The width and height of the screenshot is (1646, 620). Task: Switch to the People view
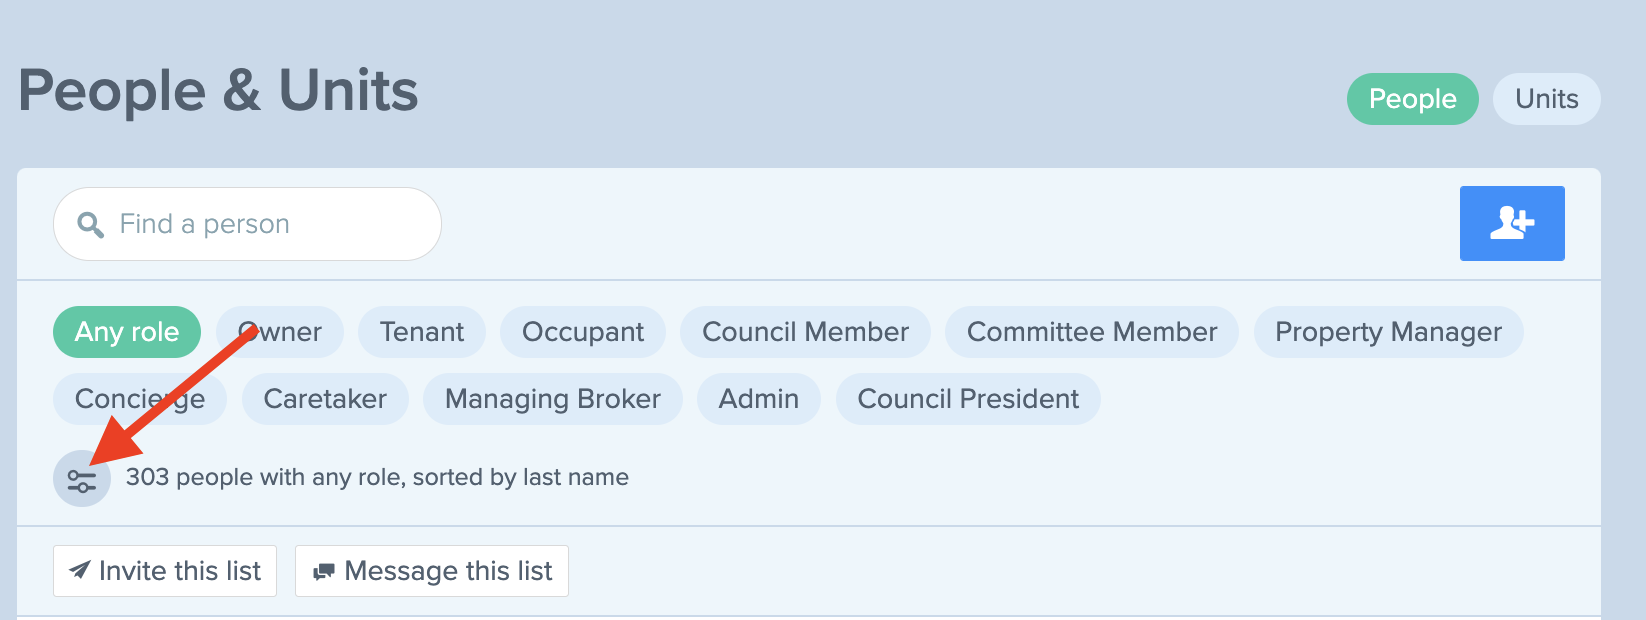[x=1412, y=99]
